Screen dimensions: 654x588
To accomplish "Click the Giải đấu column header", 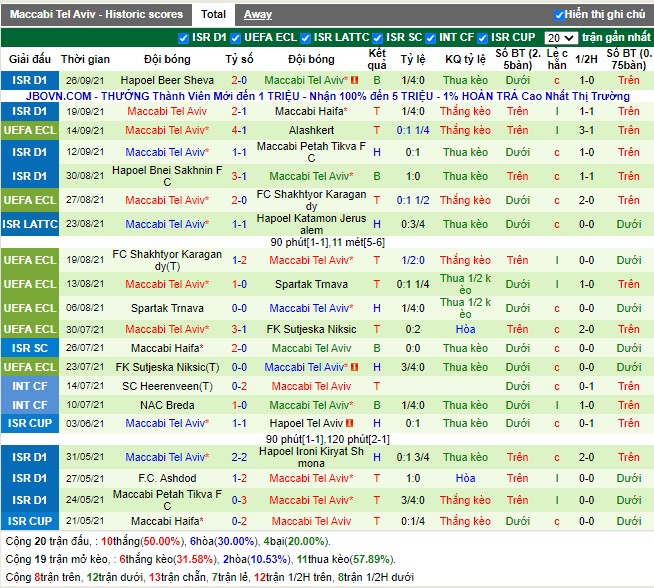I will point(30,59).
